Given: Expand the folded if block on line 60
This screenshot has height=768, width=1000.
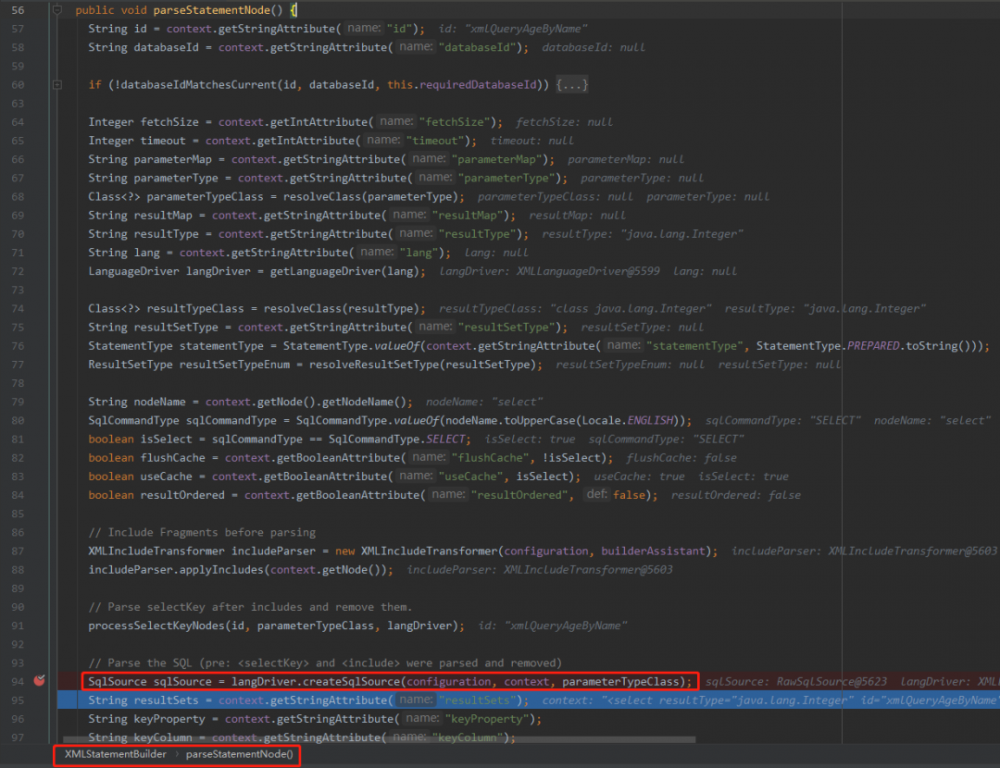Looking at the screenshot, I should pos(57,85).
